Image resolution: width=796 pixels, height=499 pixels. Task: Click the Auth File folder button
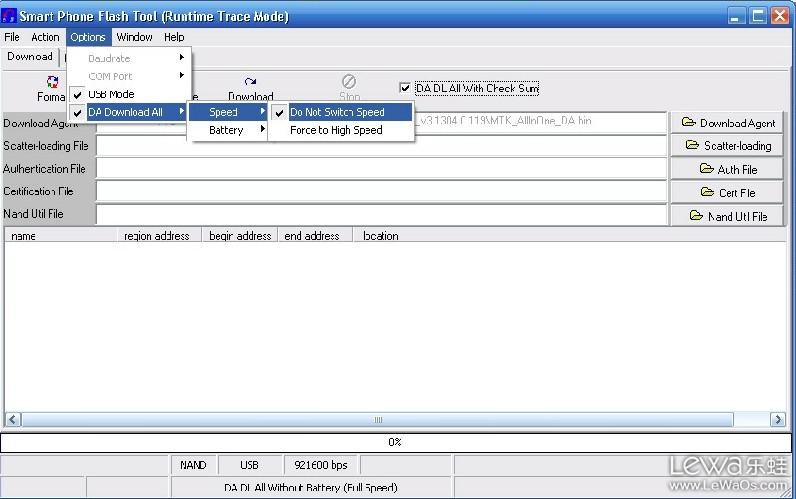[728, 170]
